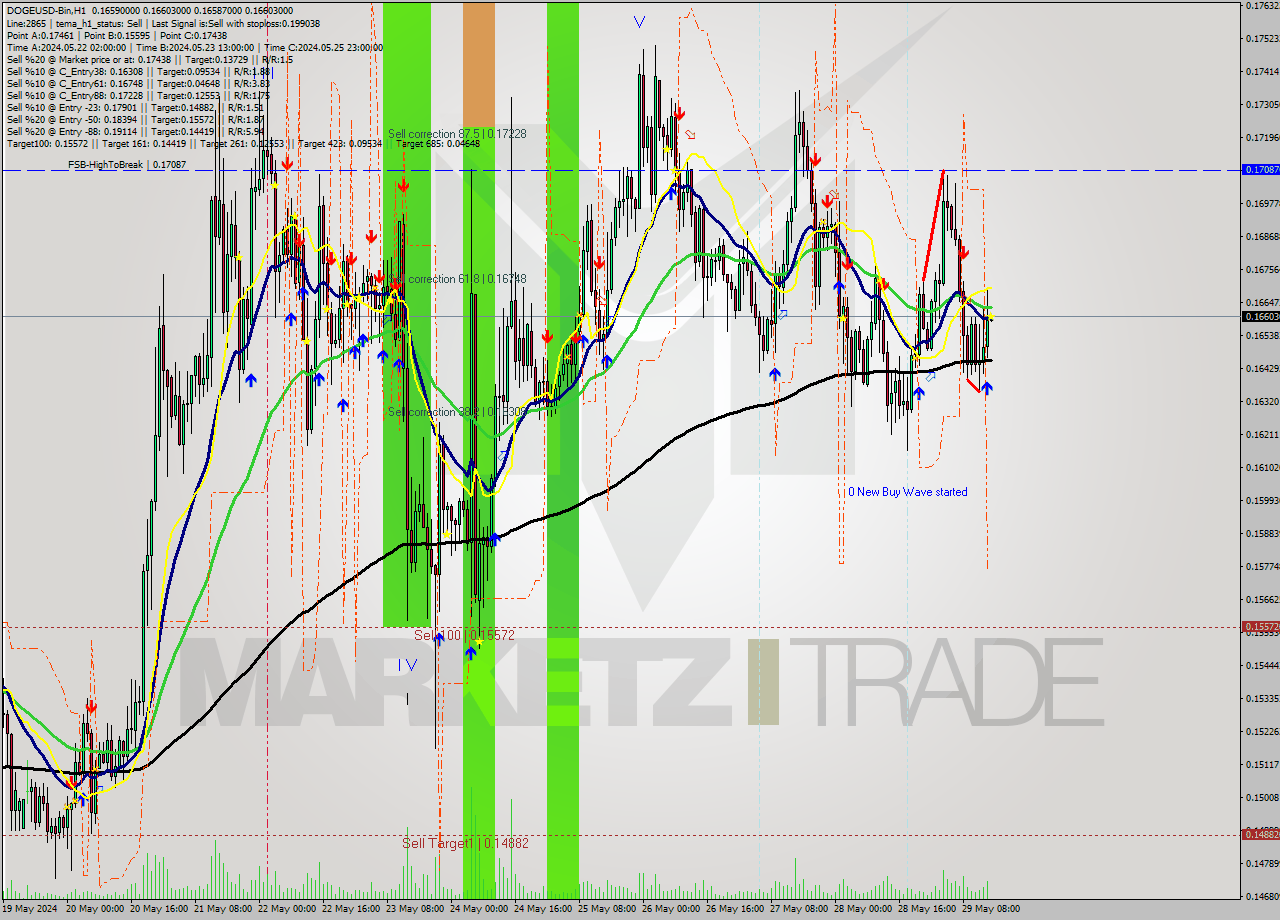This screenshot has height=920, width=1280.
Task: Click the '24 May 16:00' time label
Action: [542, 909]
